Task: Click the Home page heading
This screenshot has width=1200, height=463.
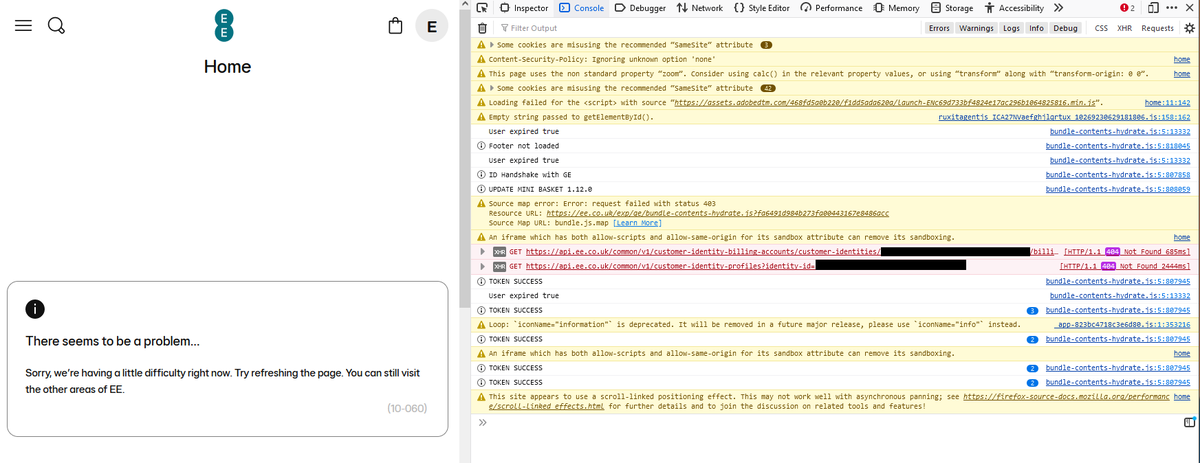Action: point(227,67)
